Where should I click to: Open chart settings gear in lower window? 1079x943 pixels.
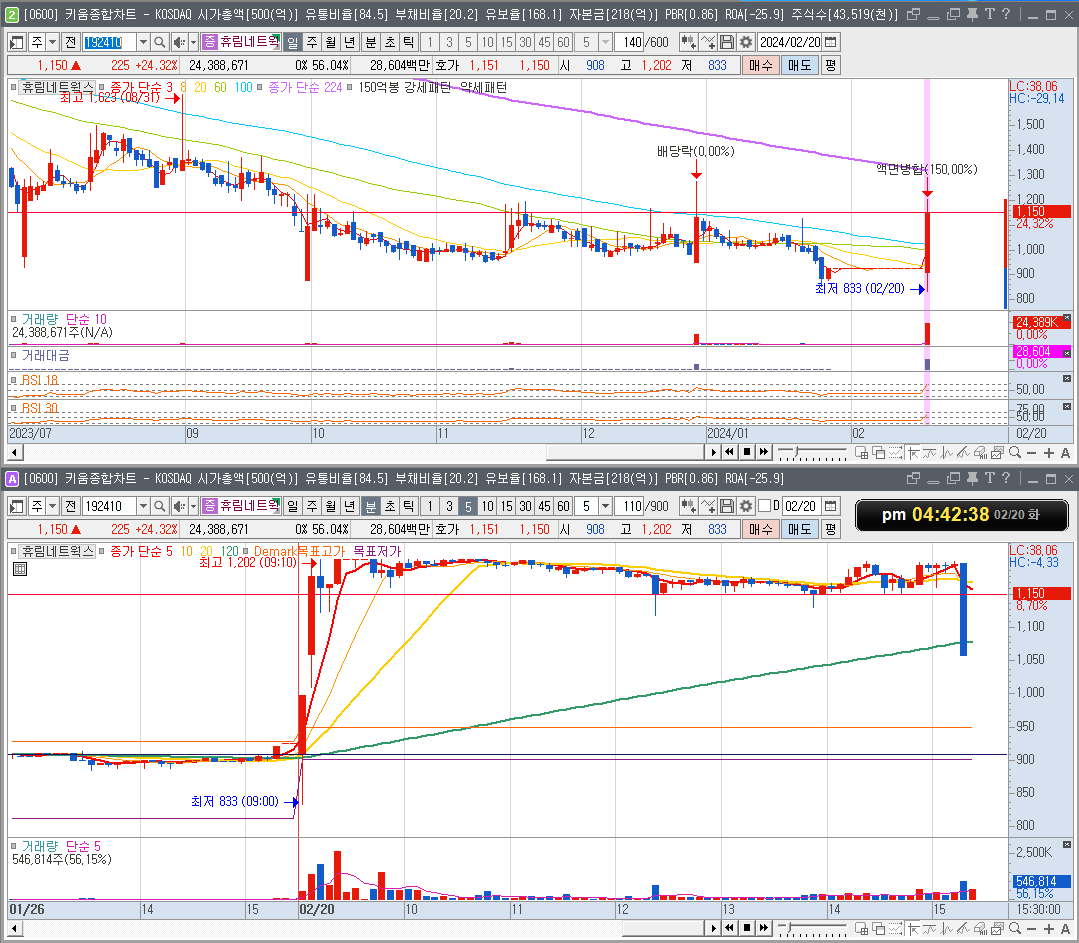(x=746, y=507)
